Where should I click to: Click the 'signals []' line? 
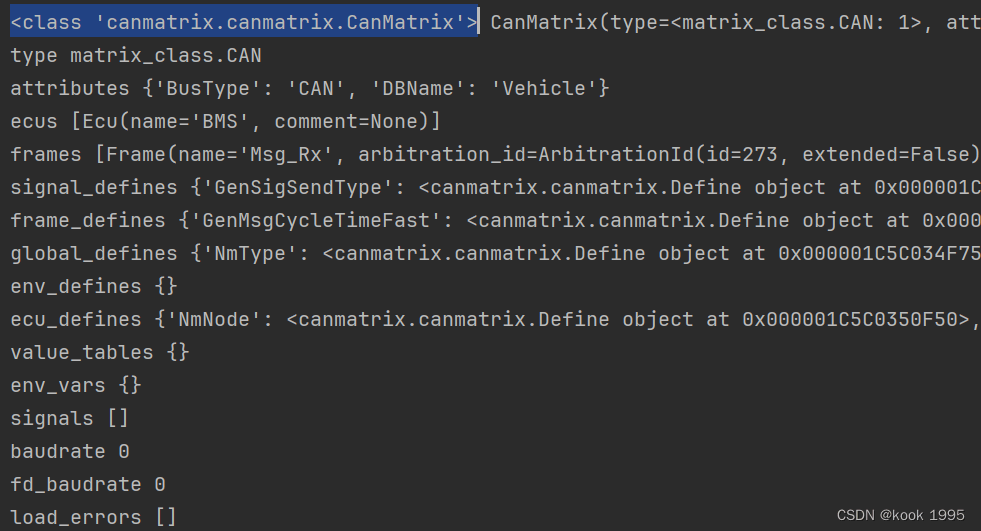click(70, 418)
